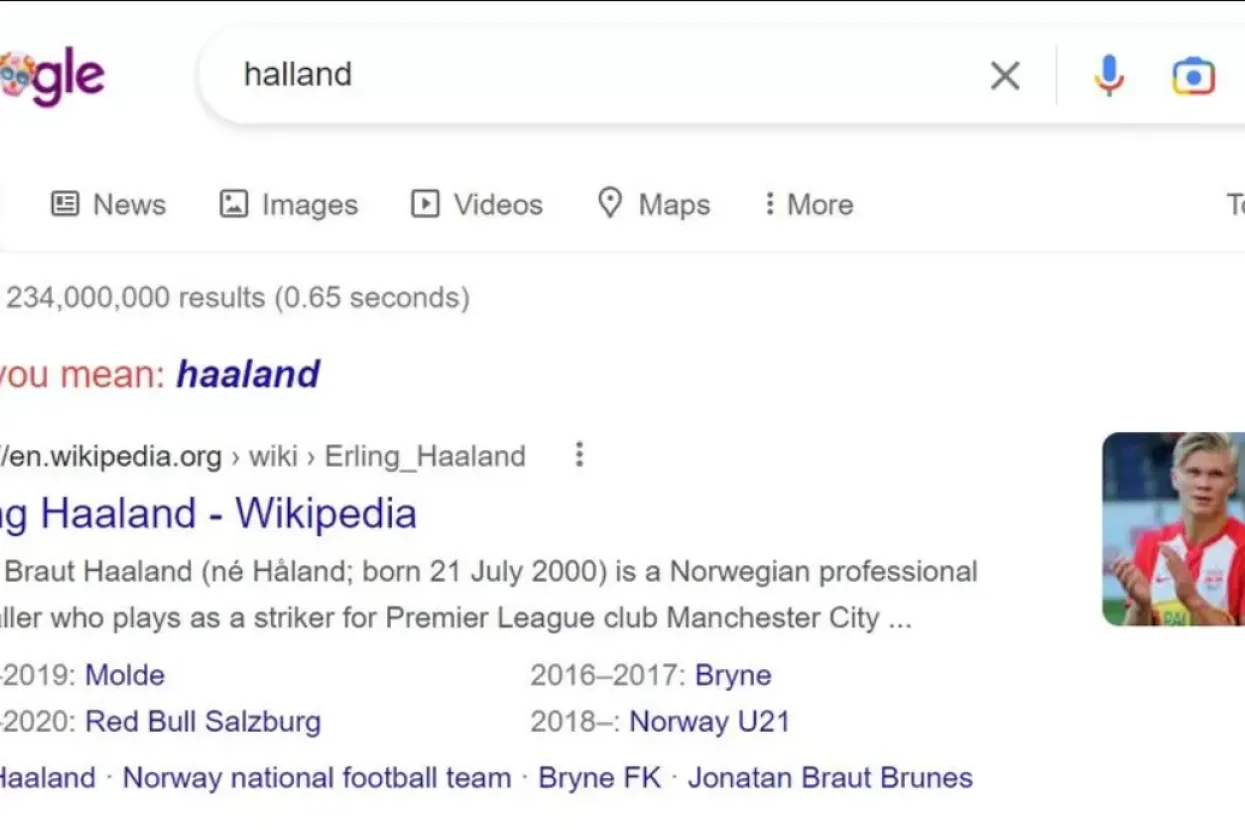The height and width of the screenshot is (830, 1245).
Task: Open Google Lens camera search
Action: point(1194,75)
